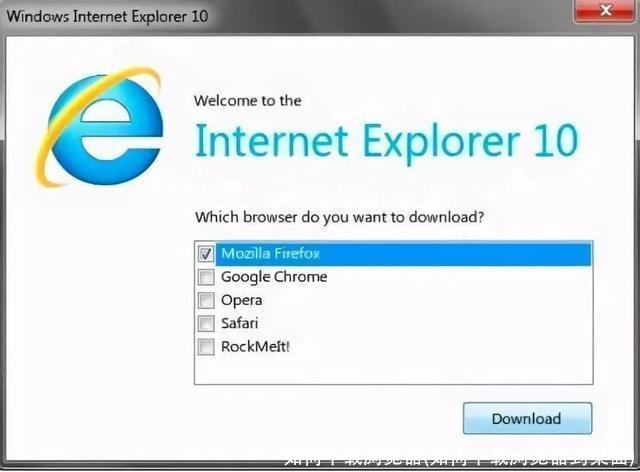
Task: Select the RockMelt! list entry text
Action: [255, 347]
